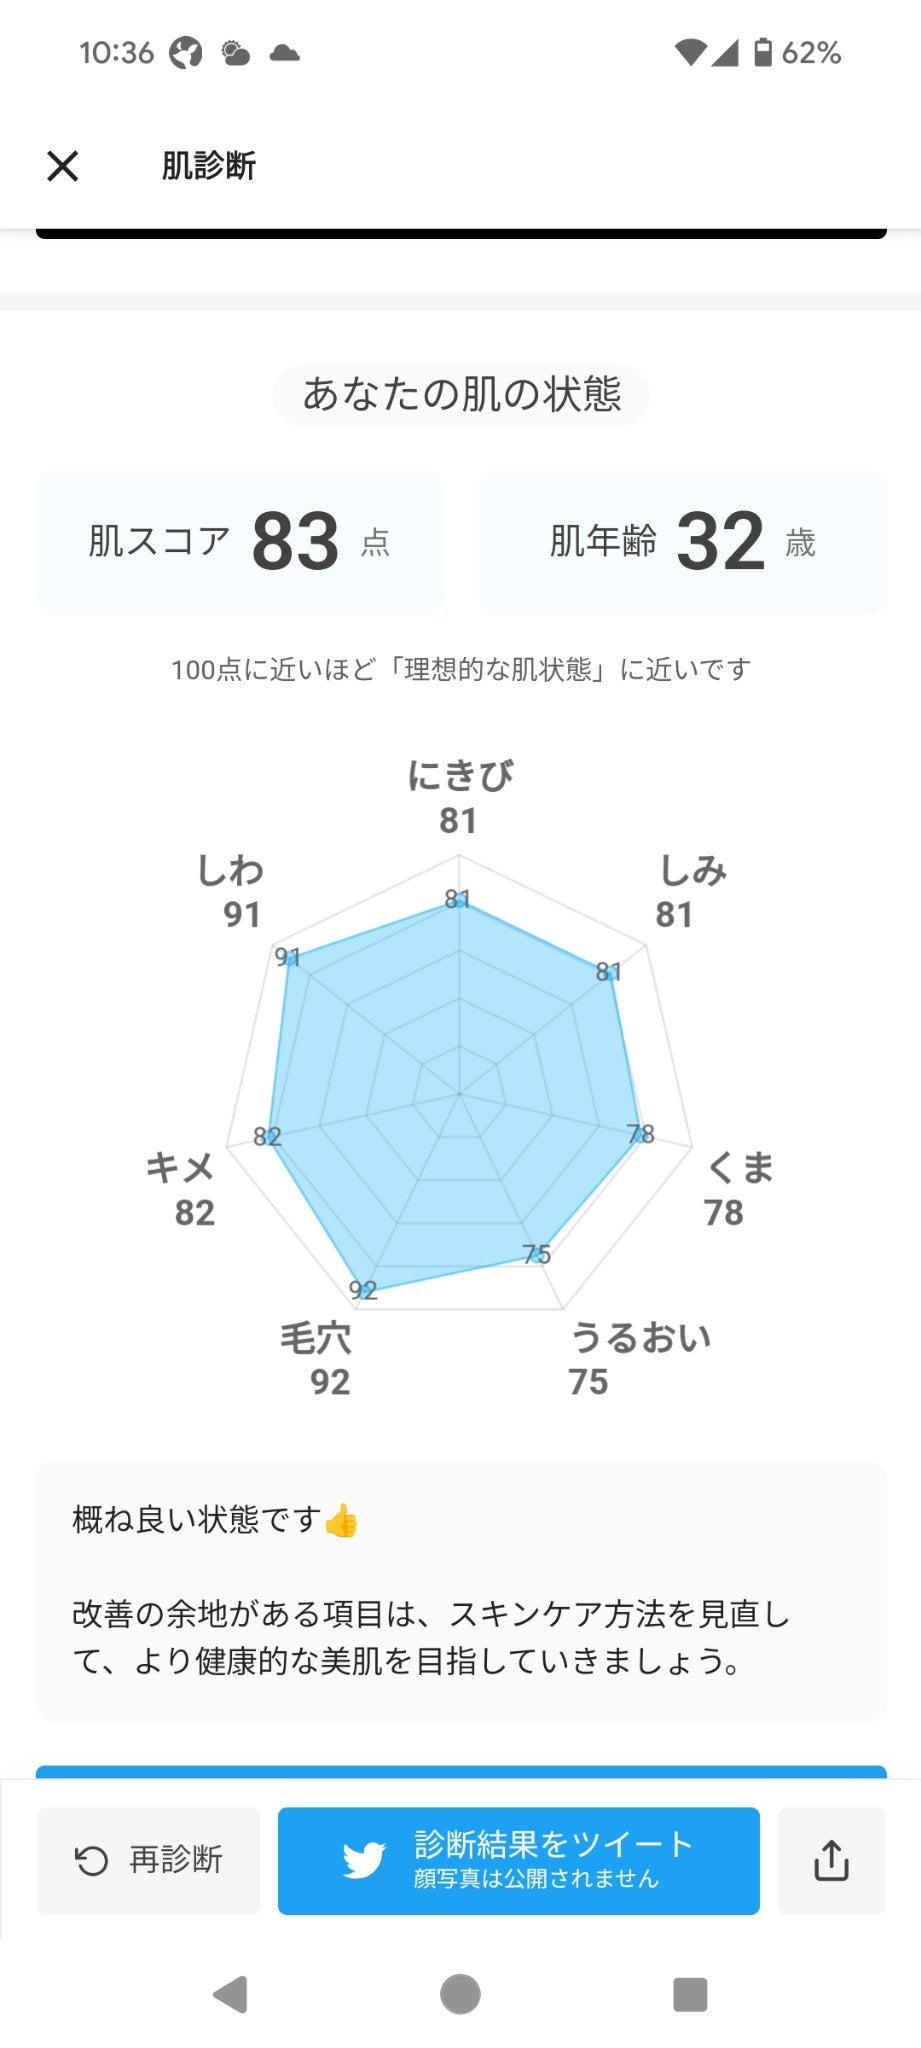Tap Android home circle button
This screenshot has width=921, height=2048.
(460, 1994)
